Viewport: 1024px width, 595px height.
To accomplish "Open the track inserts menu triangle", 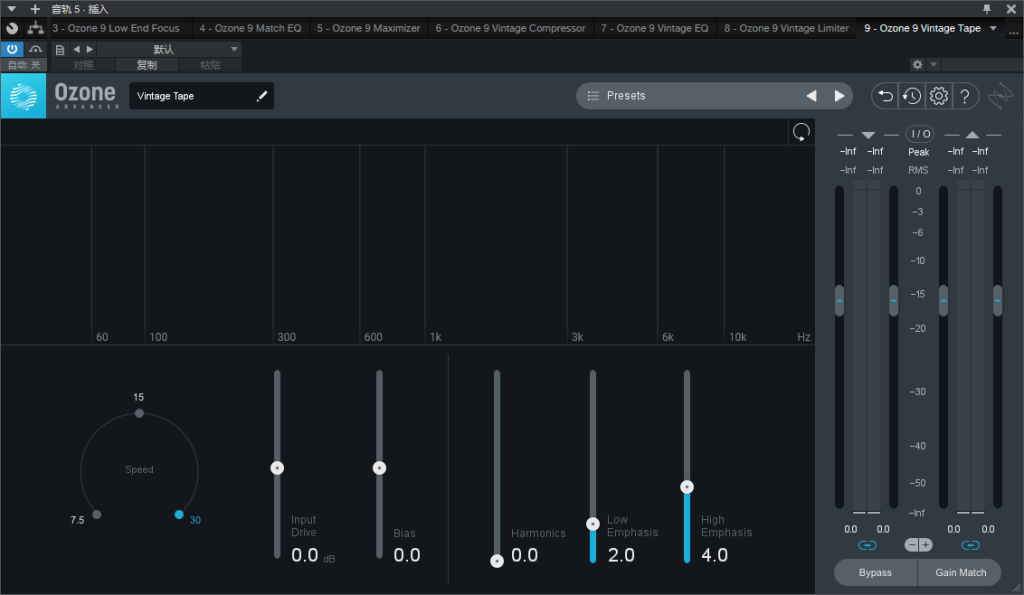I will pos(12,9).
